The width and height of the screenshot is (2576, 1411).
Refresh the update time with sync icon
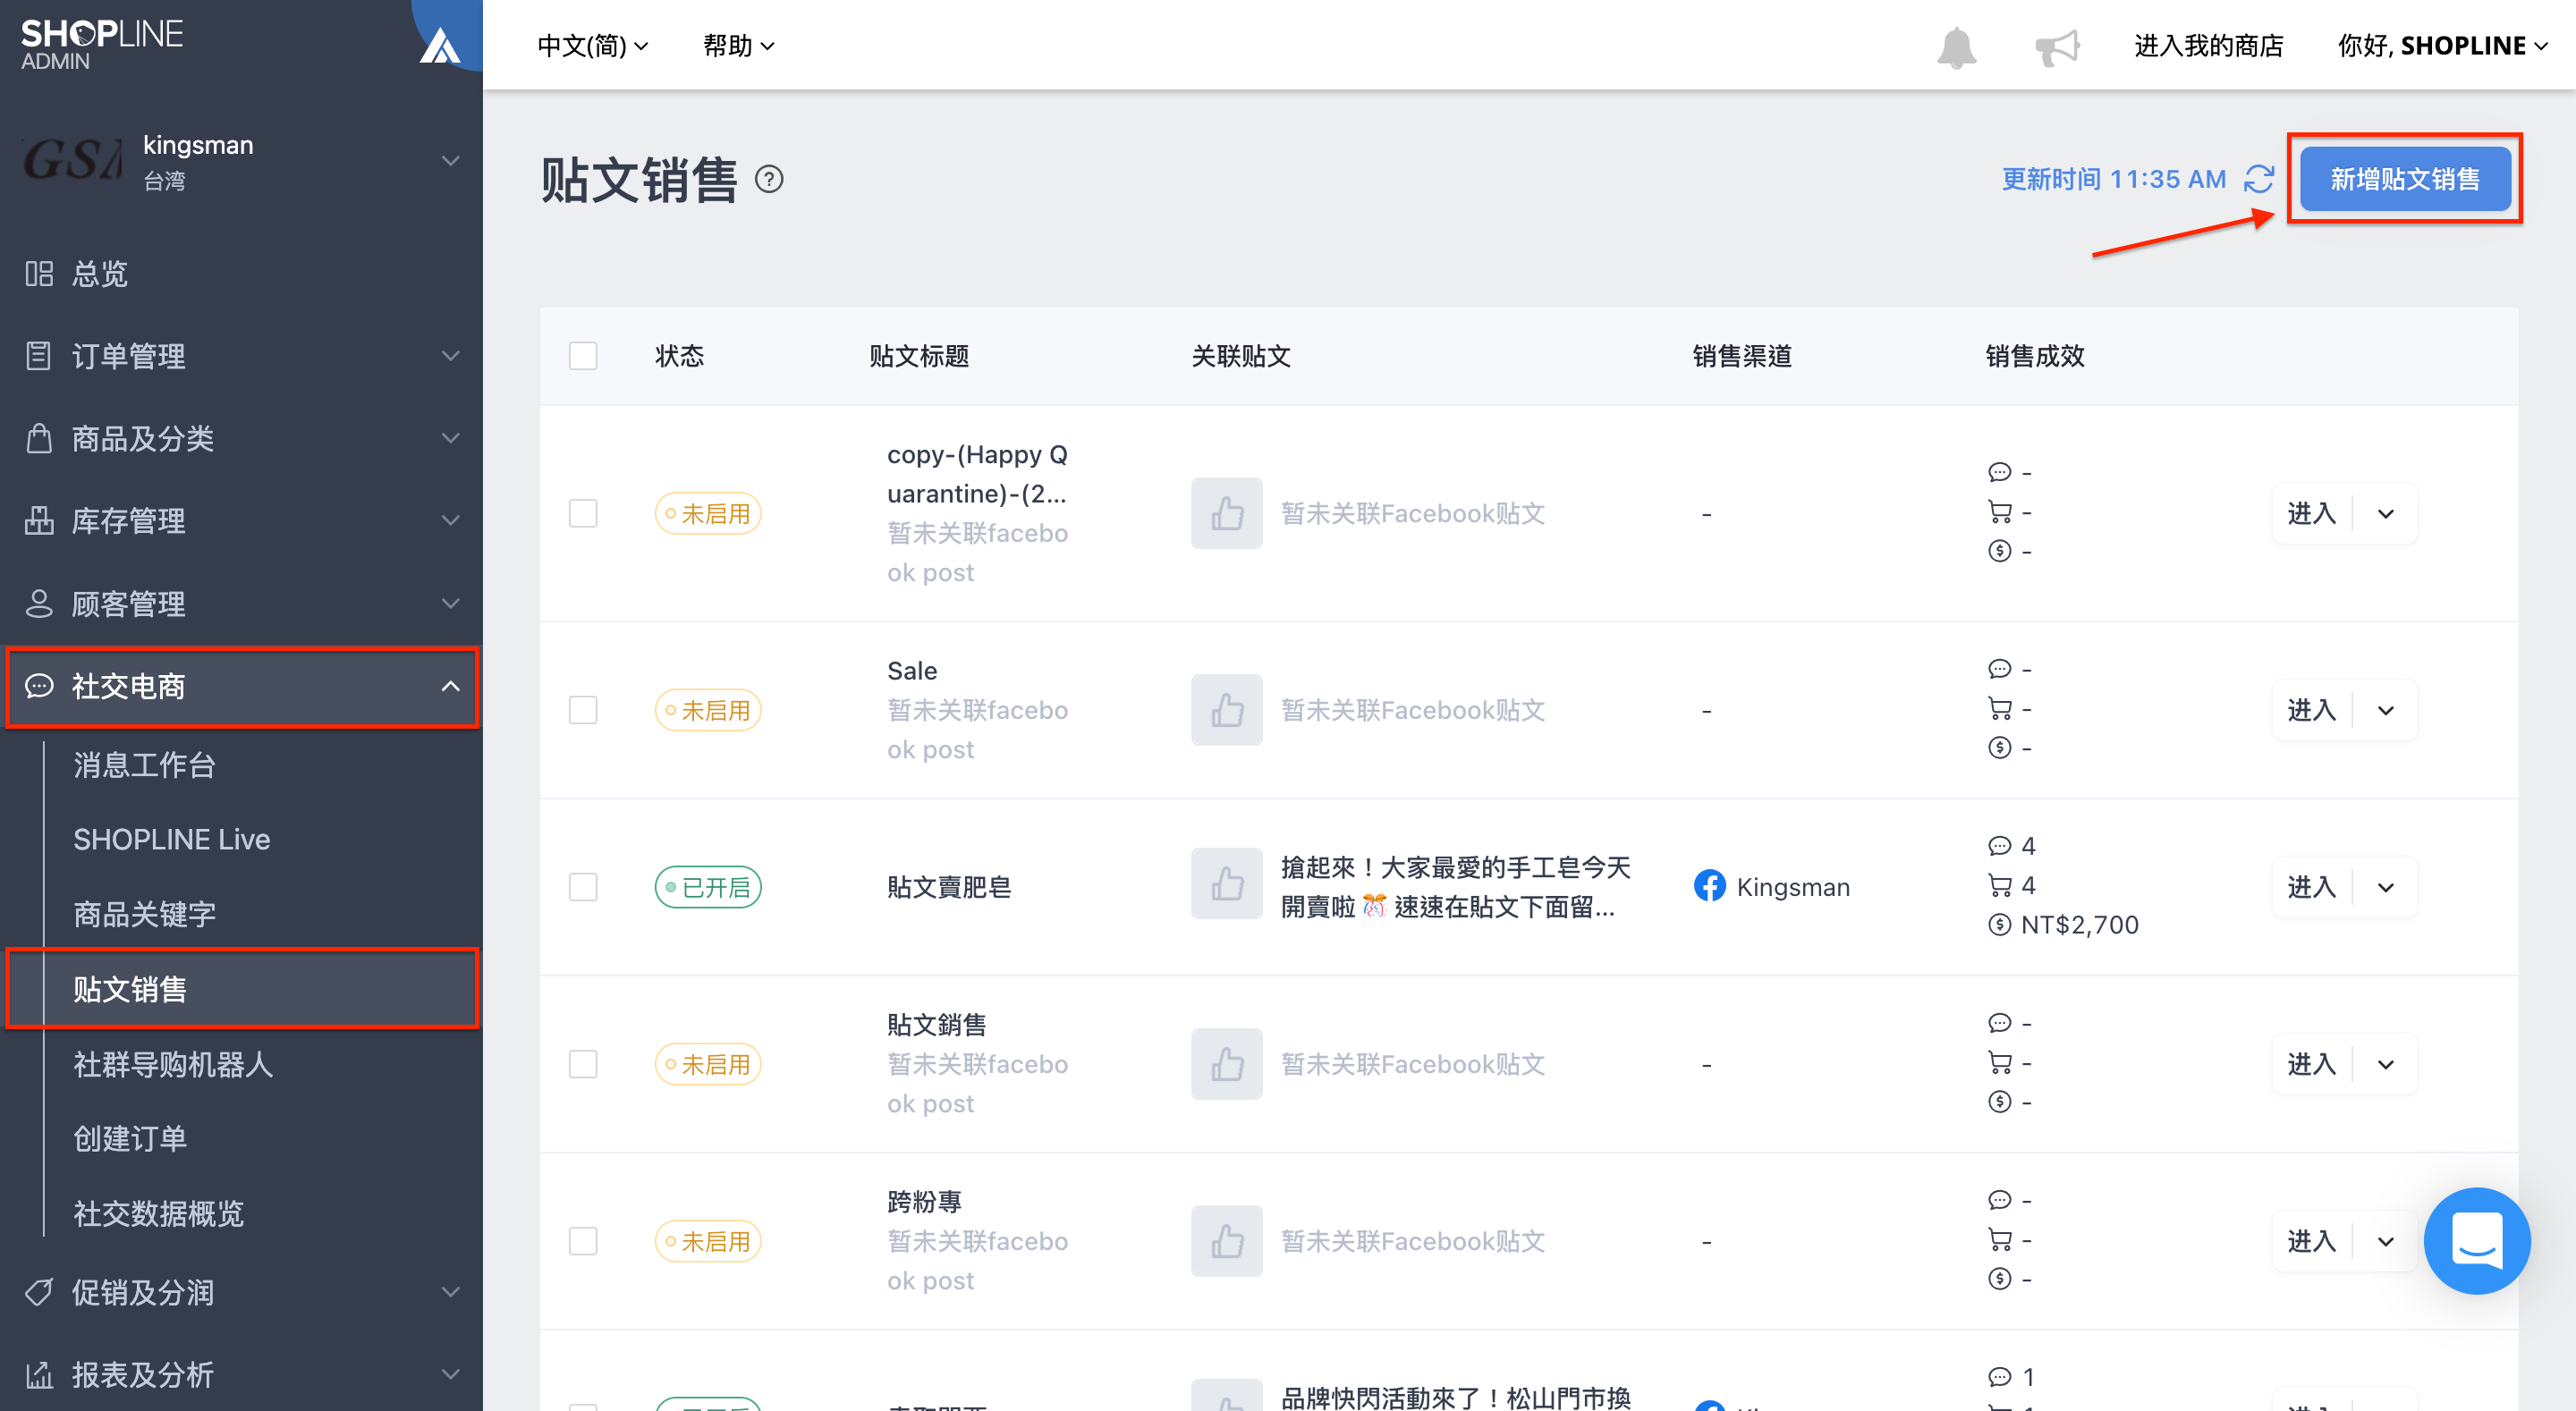point(2258,179)
